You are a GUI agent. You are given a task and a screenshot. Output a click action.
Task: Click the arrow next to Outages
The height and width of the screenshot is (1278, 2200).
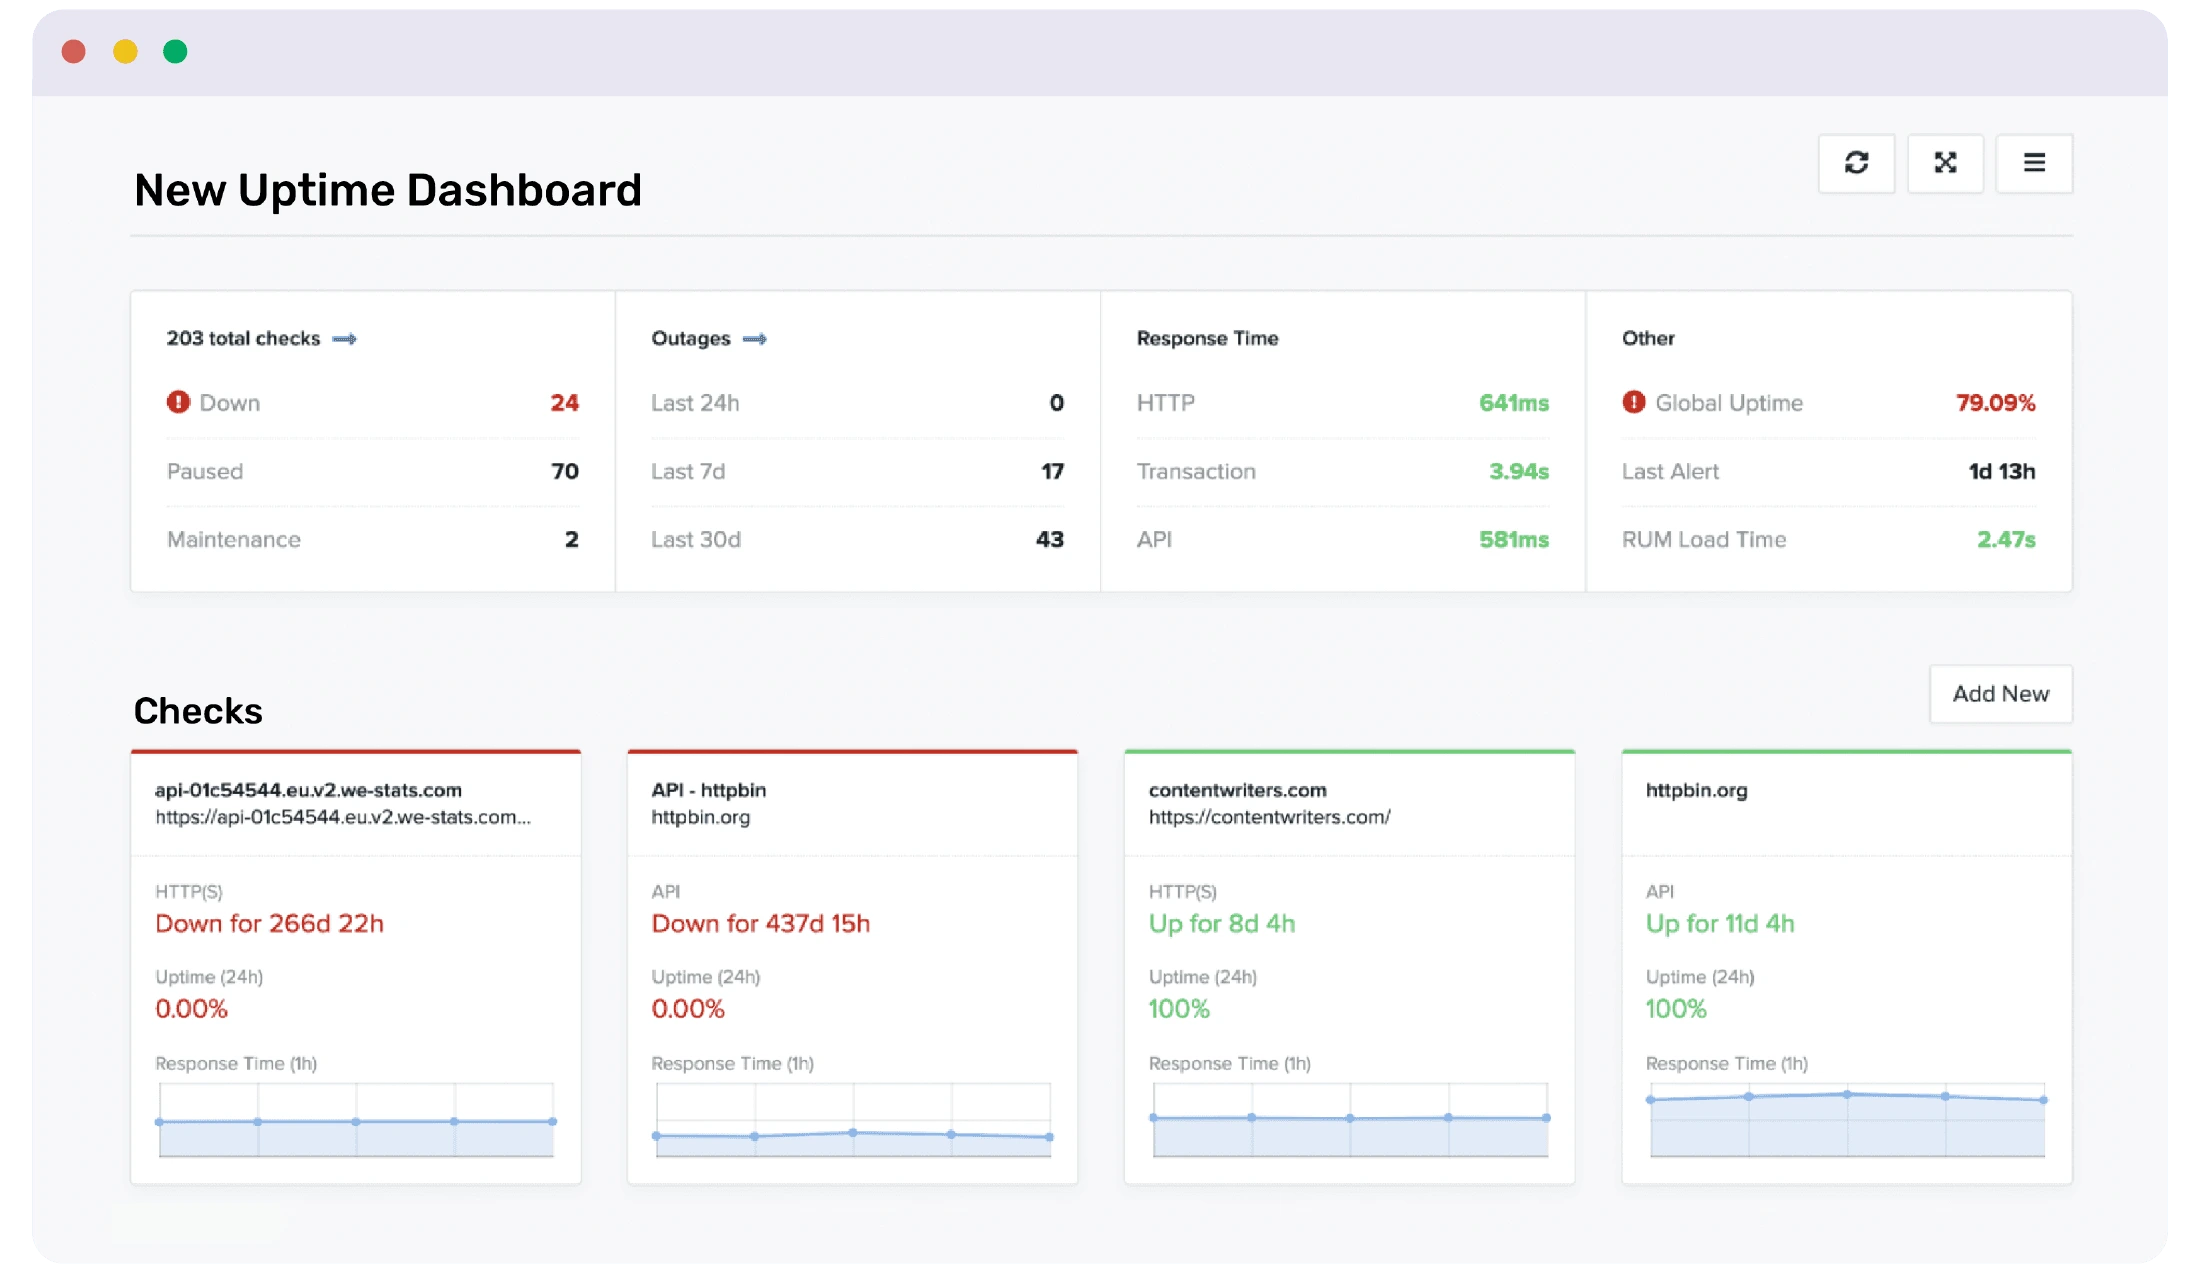pyautogui.click(x=755, y=339)
